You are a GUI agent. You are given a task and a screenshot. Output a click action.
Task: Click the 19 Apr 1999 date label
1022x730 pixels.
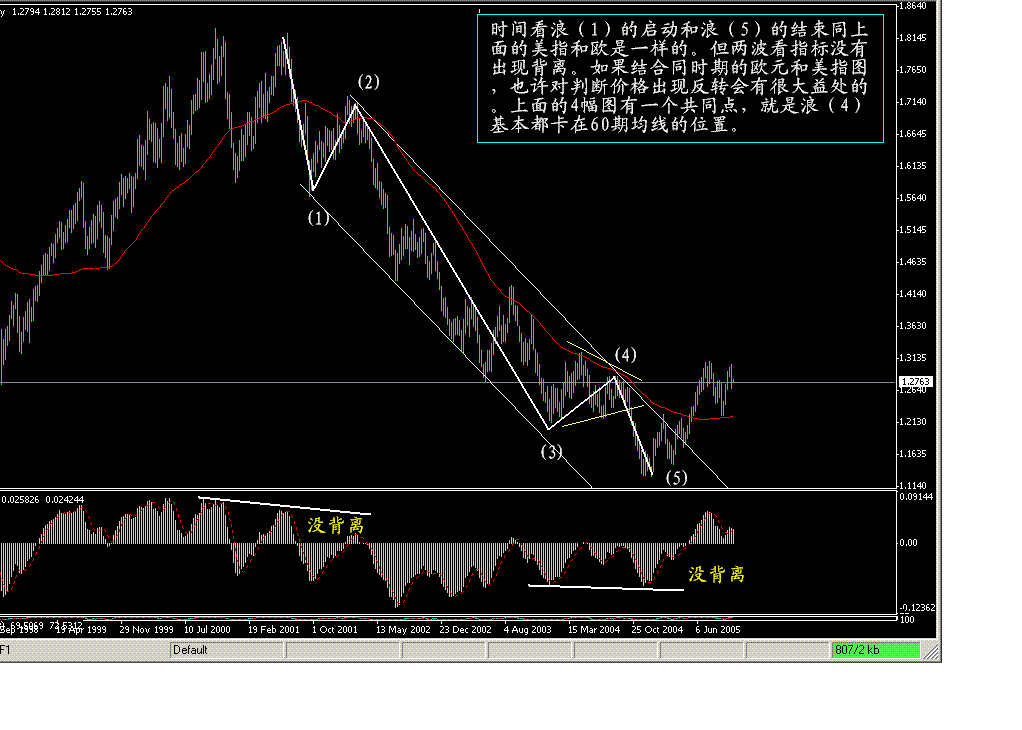[x=81, y=630]
